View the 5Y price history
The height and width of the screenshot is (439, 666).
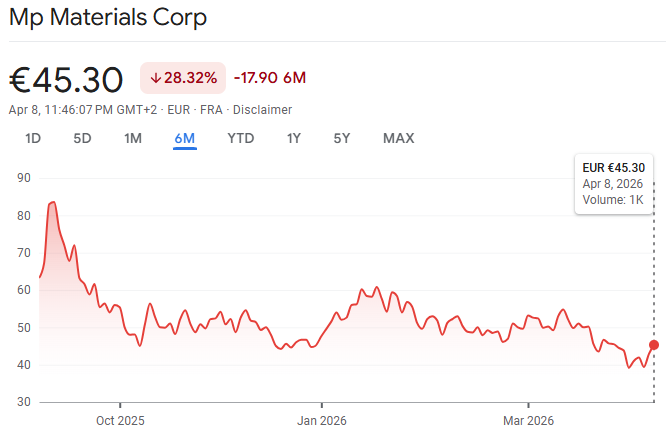pos(342,138)
